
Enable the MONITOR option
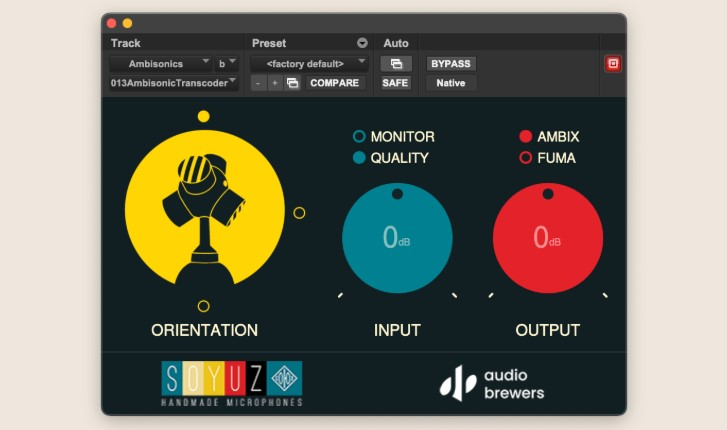(359, 137)
